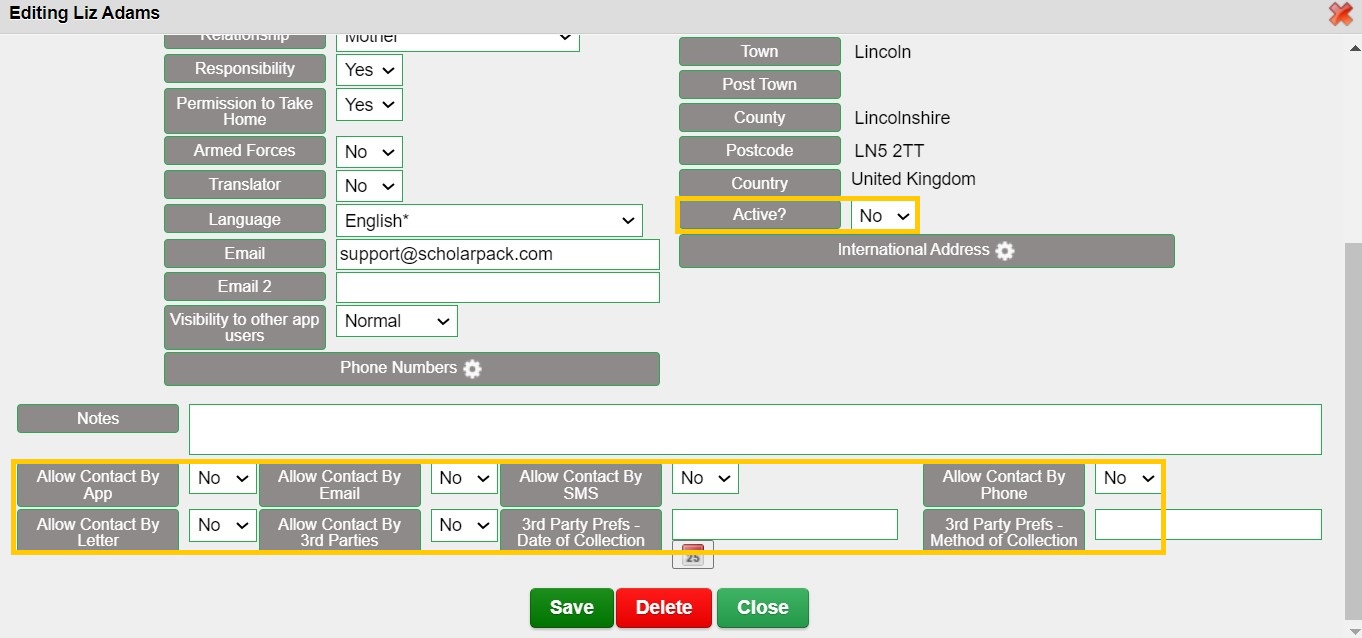This screenshot has height=638, width=1362.
Task: Save the contact changes
Action: [x=572, y=608]
